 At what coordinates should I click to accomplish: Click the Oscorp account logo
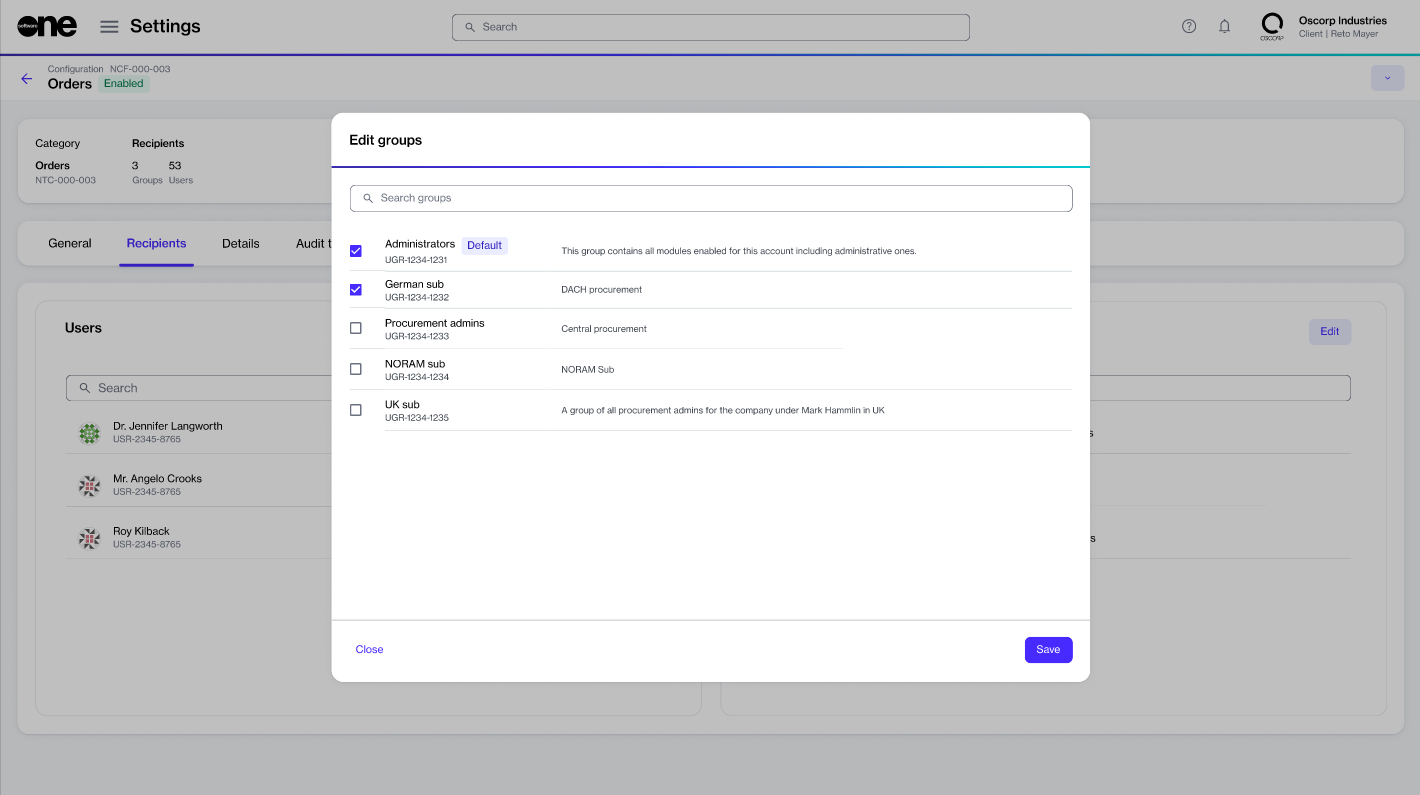click(x=1272, y=27)
